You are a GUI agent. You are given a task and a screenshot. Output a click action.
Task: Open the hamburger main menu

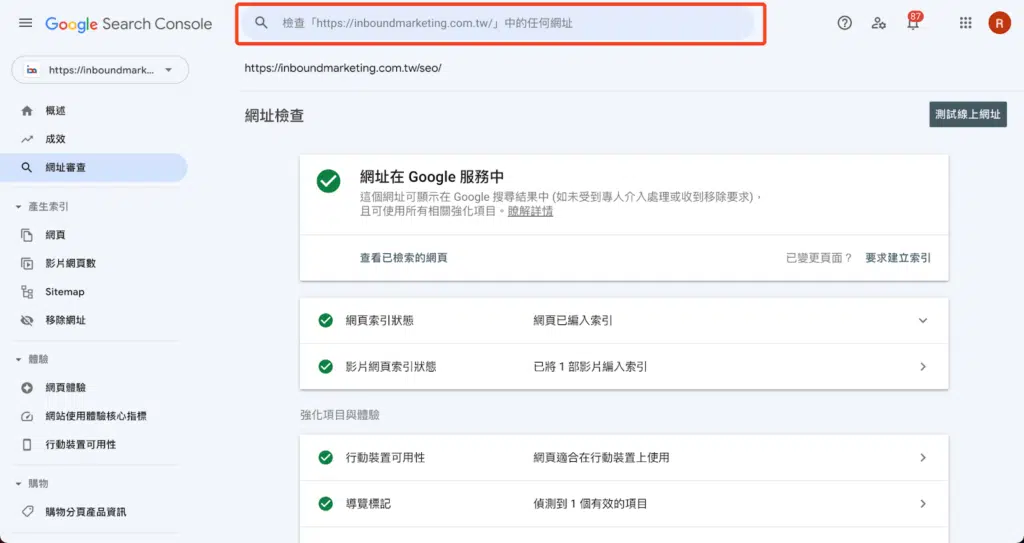25,24
